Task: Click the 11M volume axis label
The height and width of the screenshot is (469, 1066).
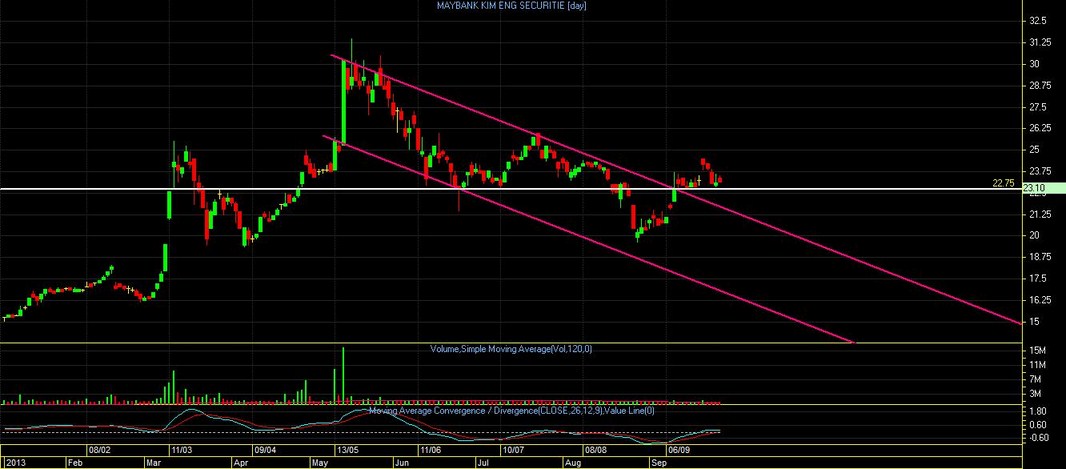Action: [1037, 365]
